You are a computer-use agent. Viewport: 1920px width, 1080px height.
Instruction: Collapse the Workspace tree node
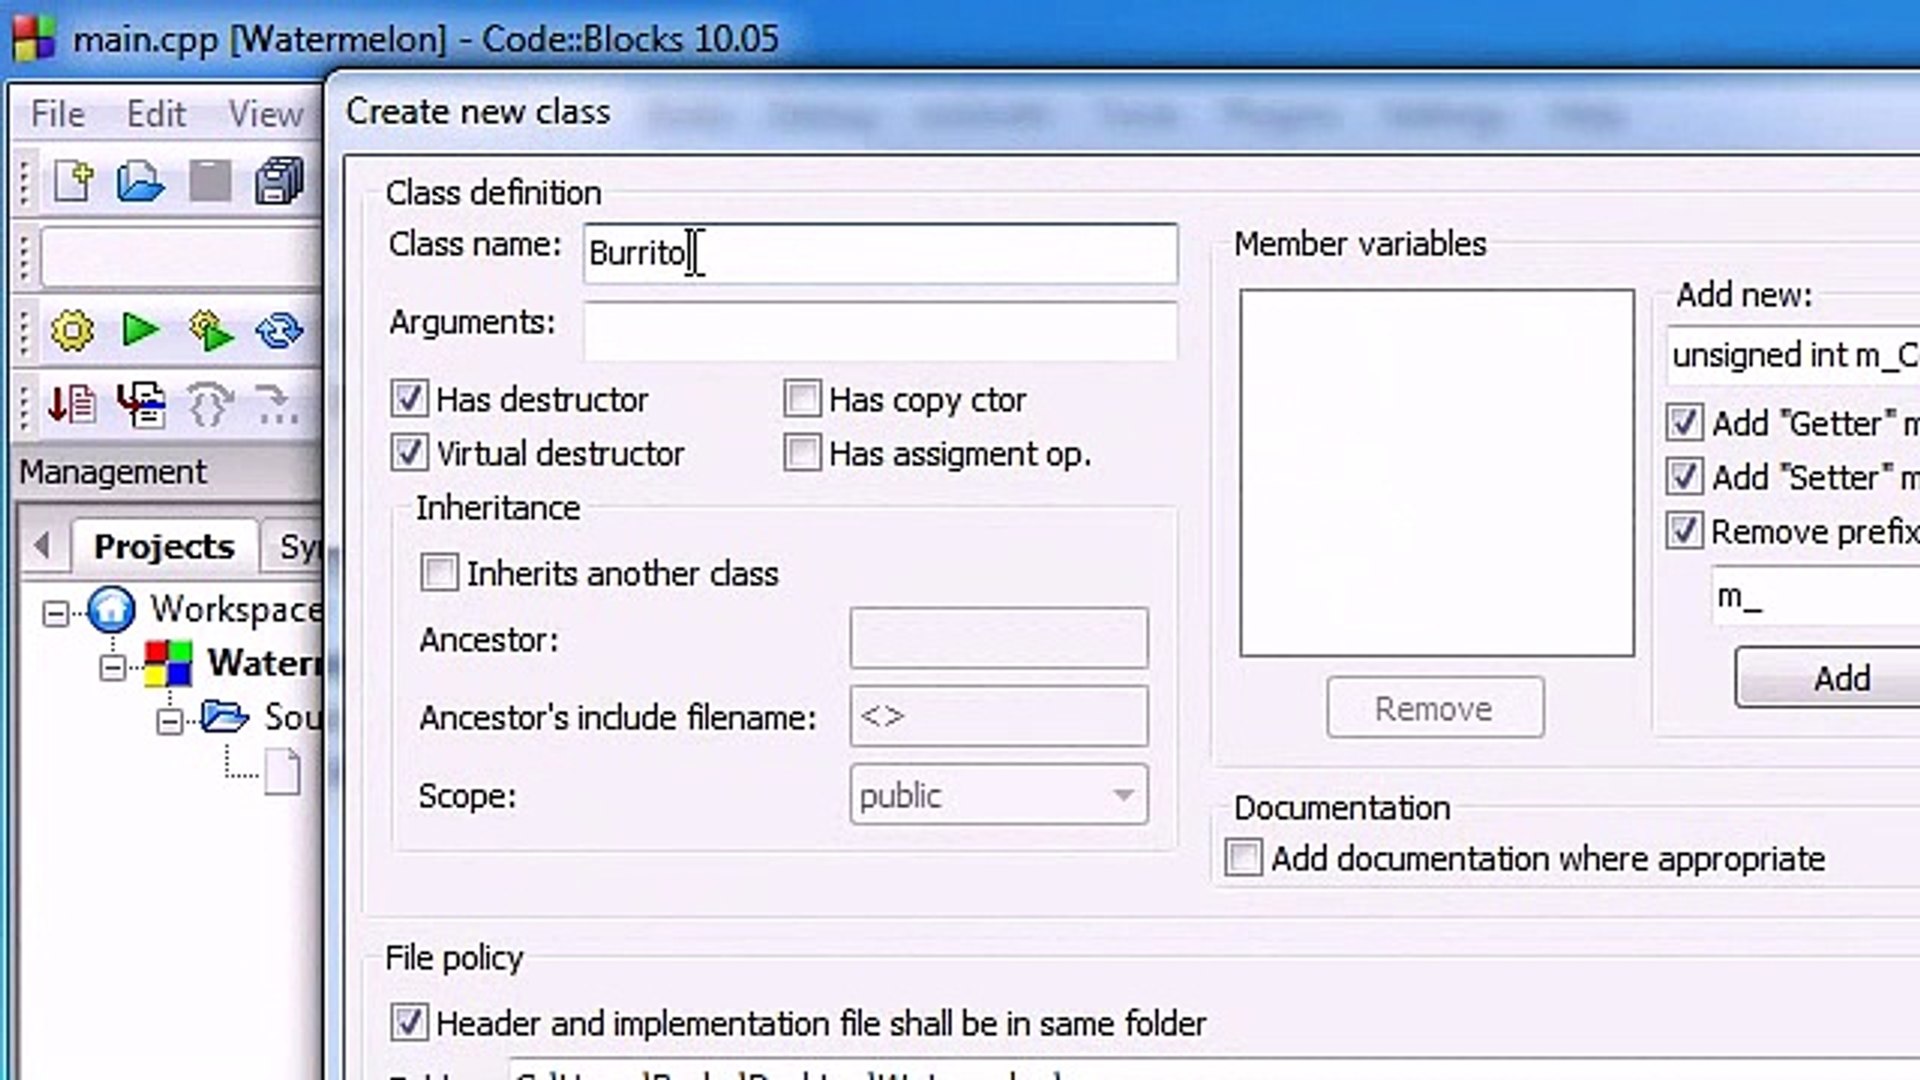[x=56, y=612]
